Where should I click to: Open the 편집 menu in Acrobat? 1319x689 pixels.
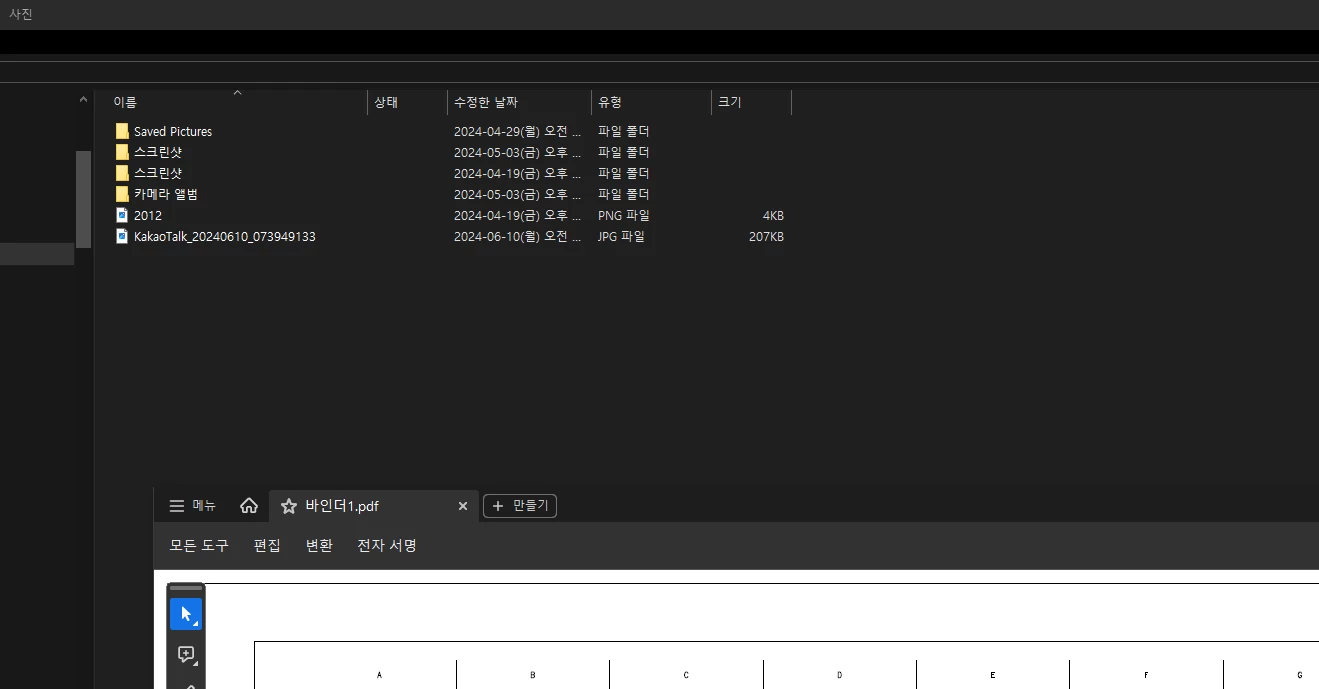[x=267, y=545]
